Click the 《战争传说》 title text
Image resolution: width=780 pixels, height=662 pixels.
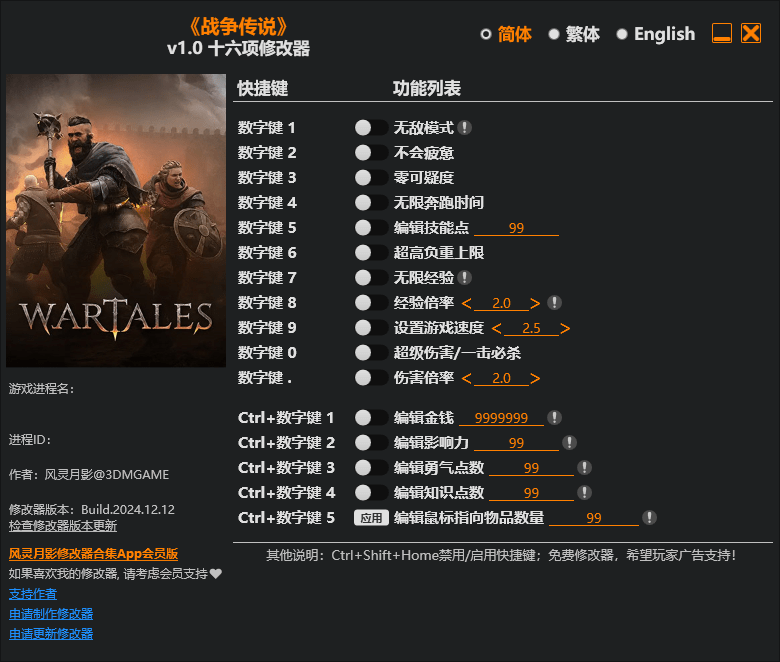[x=238, y=26]
